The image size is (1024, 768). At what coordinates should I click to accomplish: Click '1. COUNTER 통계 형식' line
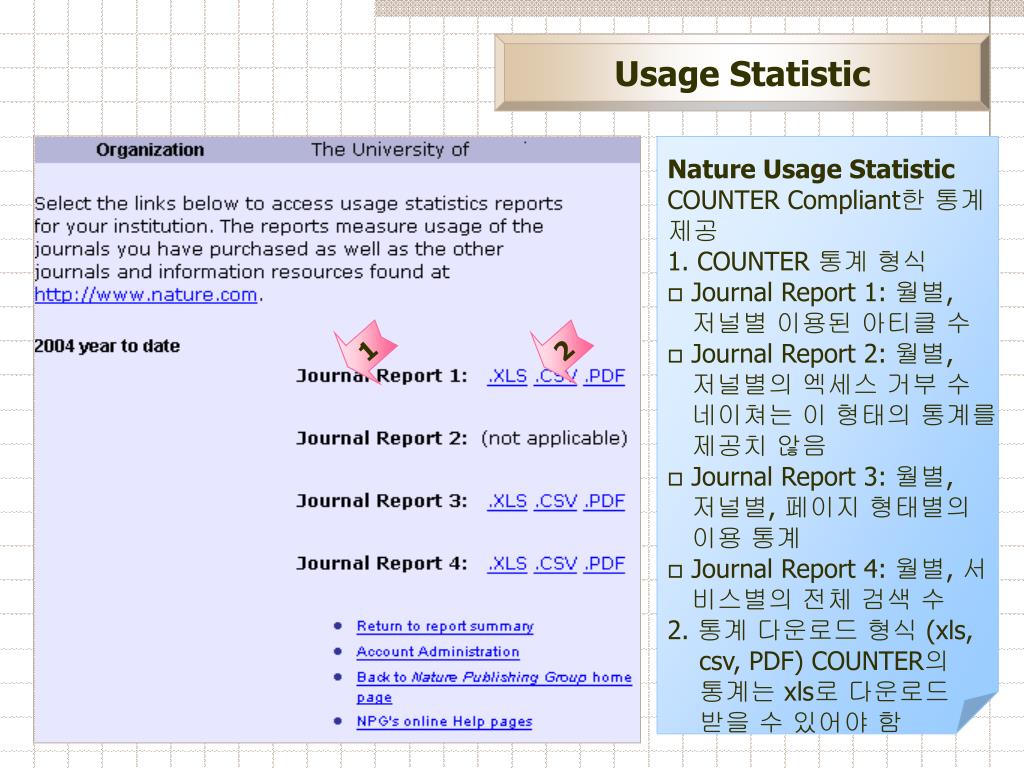click(x=797, y=262)
